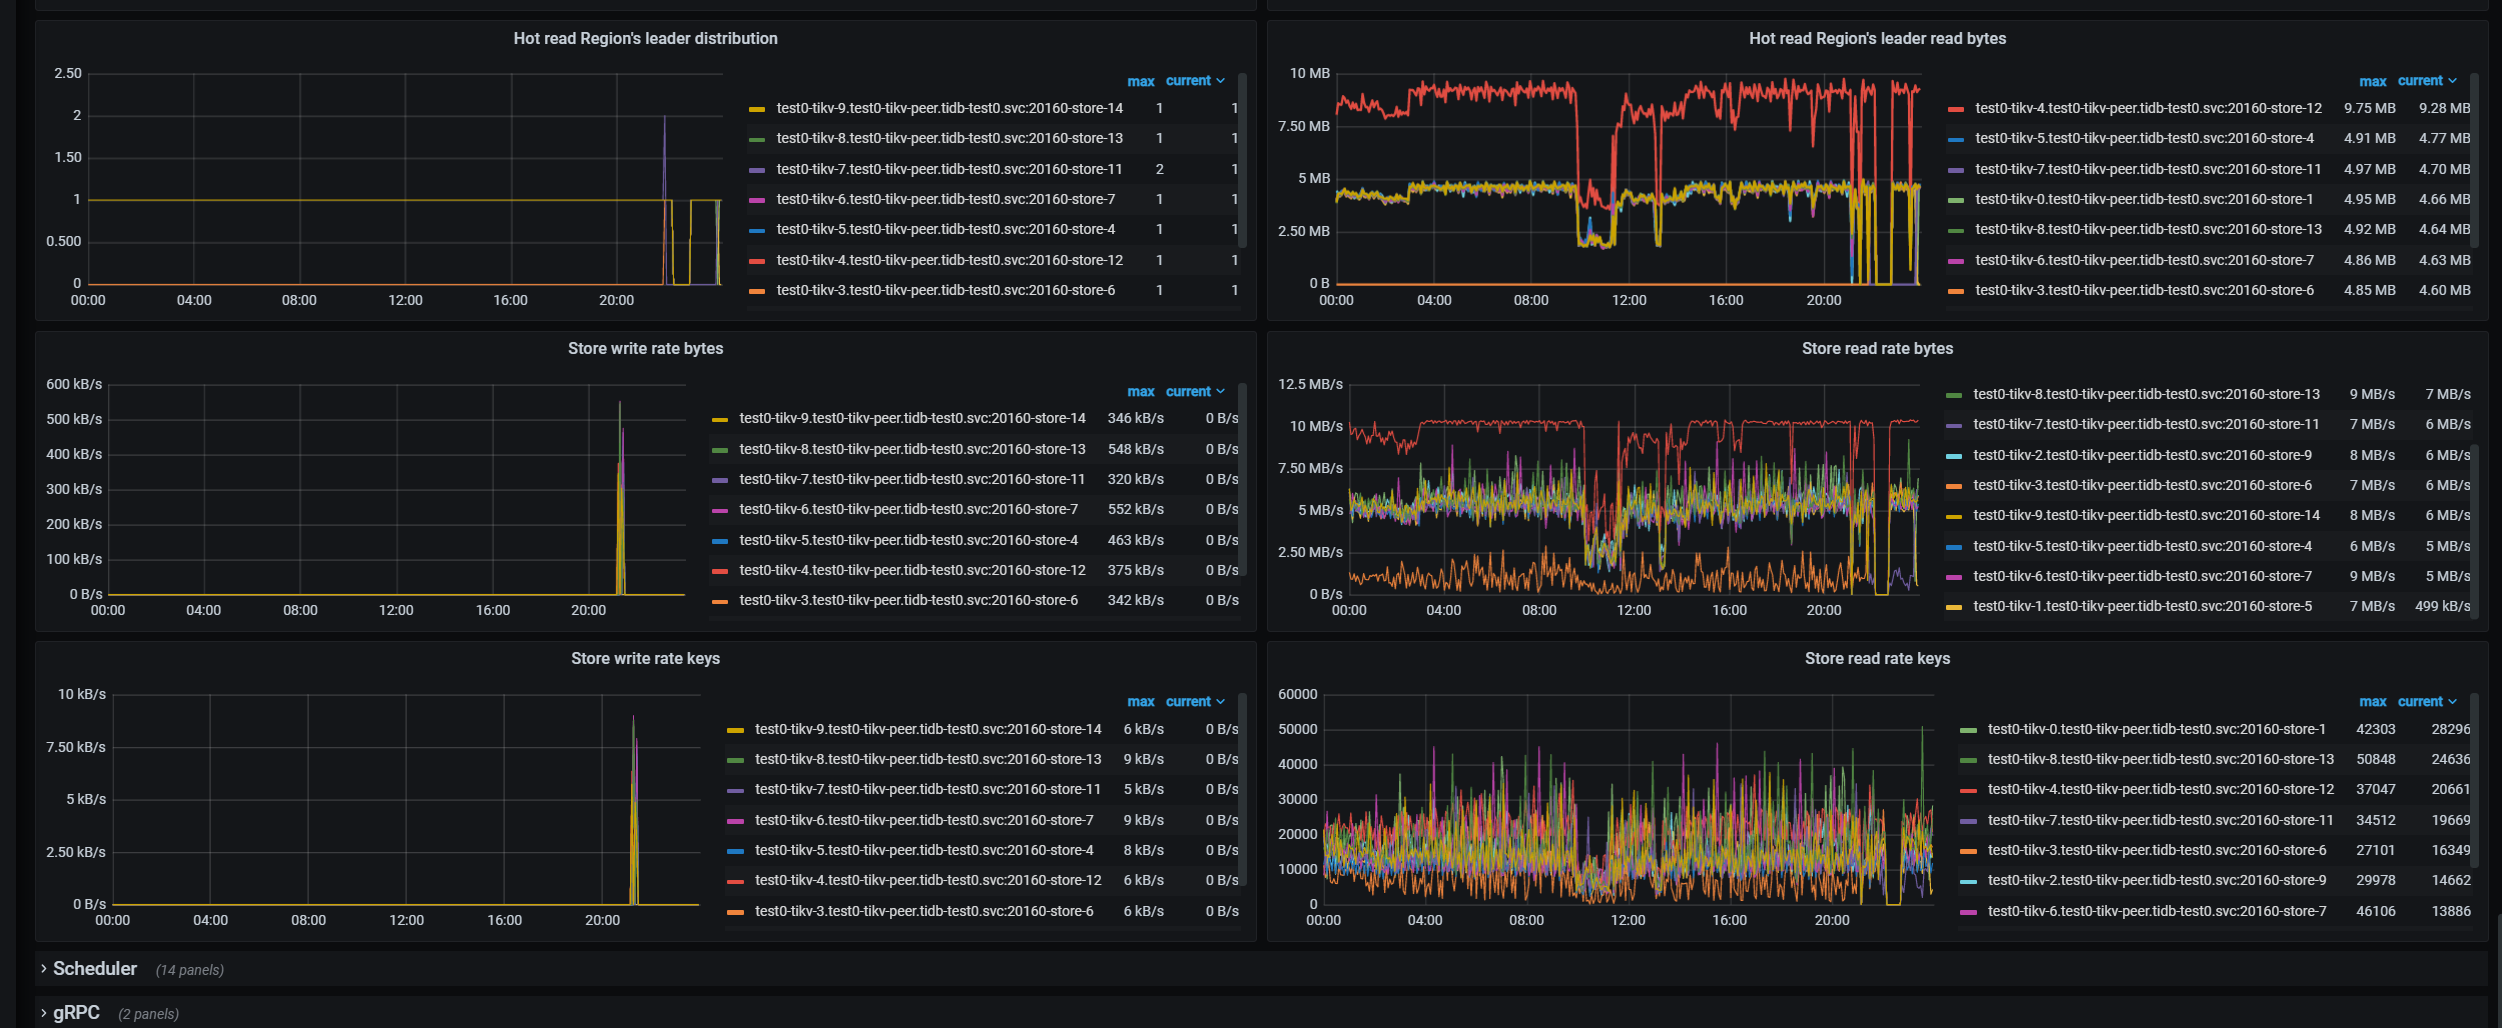Expand the gRPC row
The width and height of the screenshot is (2502, 1028).
(76, 1013)
